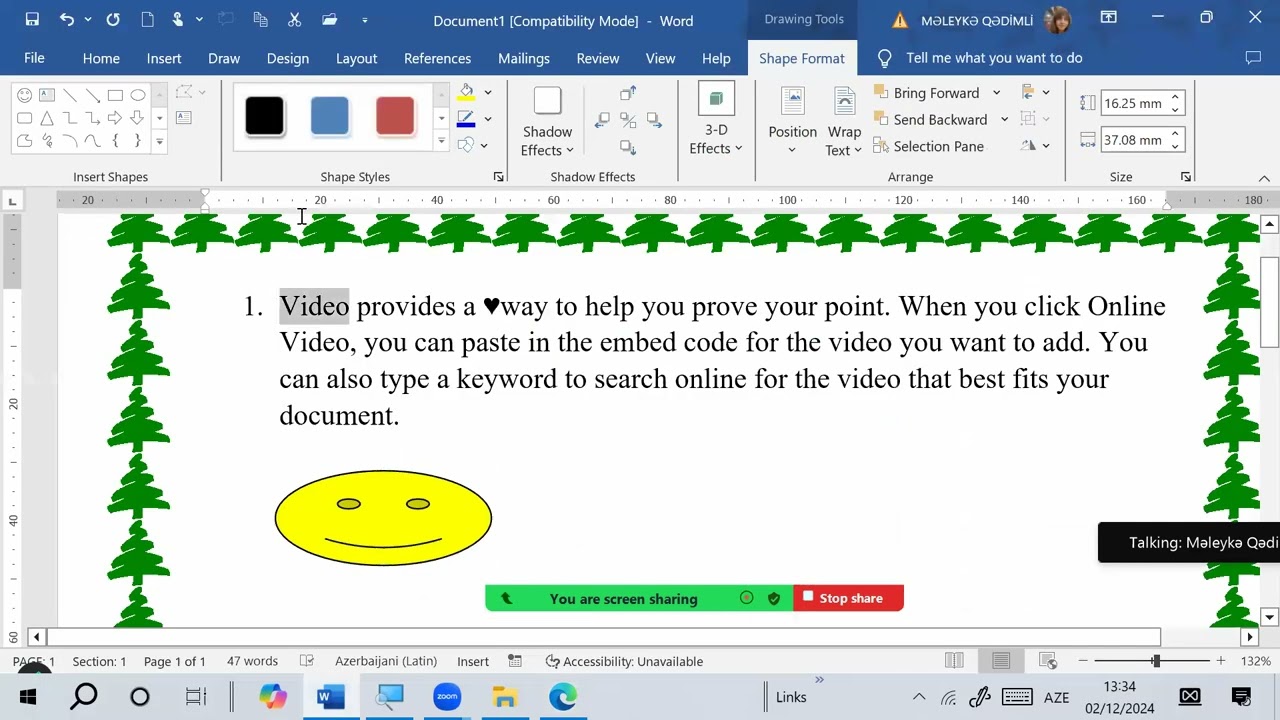
Task: Click Change Shape icon
Action: coord(466,145)
